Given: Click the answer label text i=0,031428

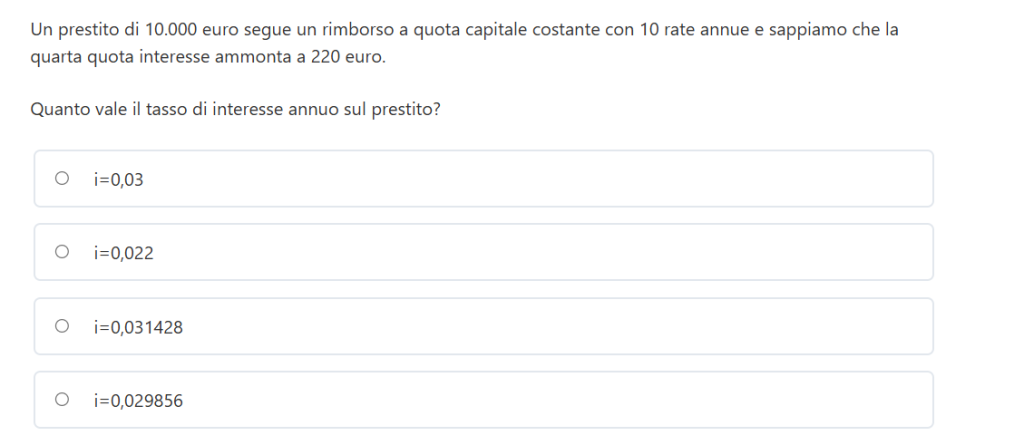Looking at the screenshot, I should pyautogui.click(x=138, y=327).
